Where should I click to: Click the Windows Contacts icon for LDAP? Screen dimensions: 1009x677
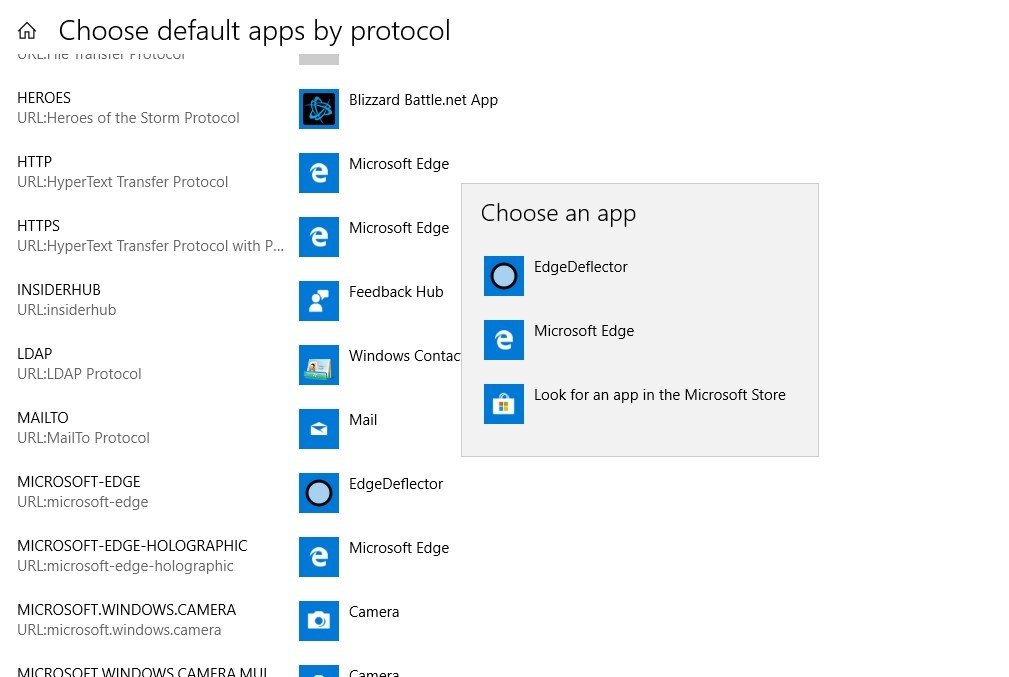[319, 365]
